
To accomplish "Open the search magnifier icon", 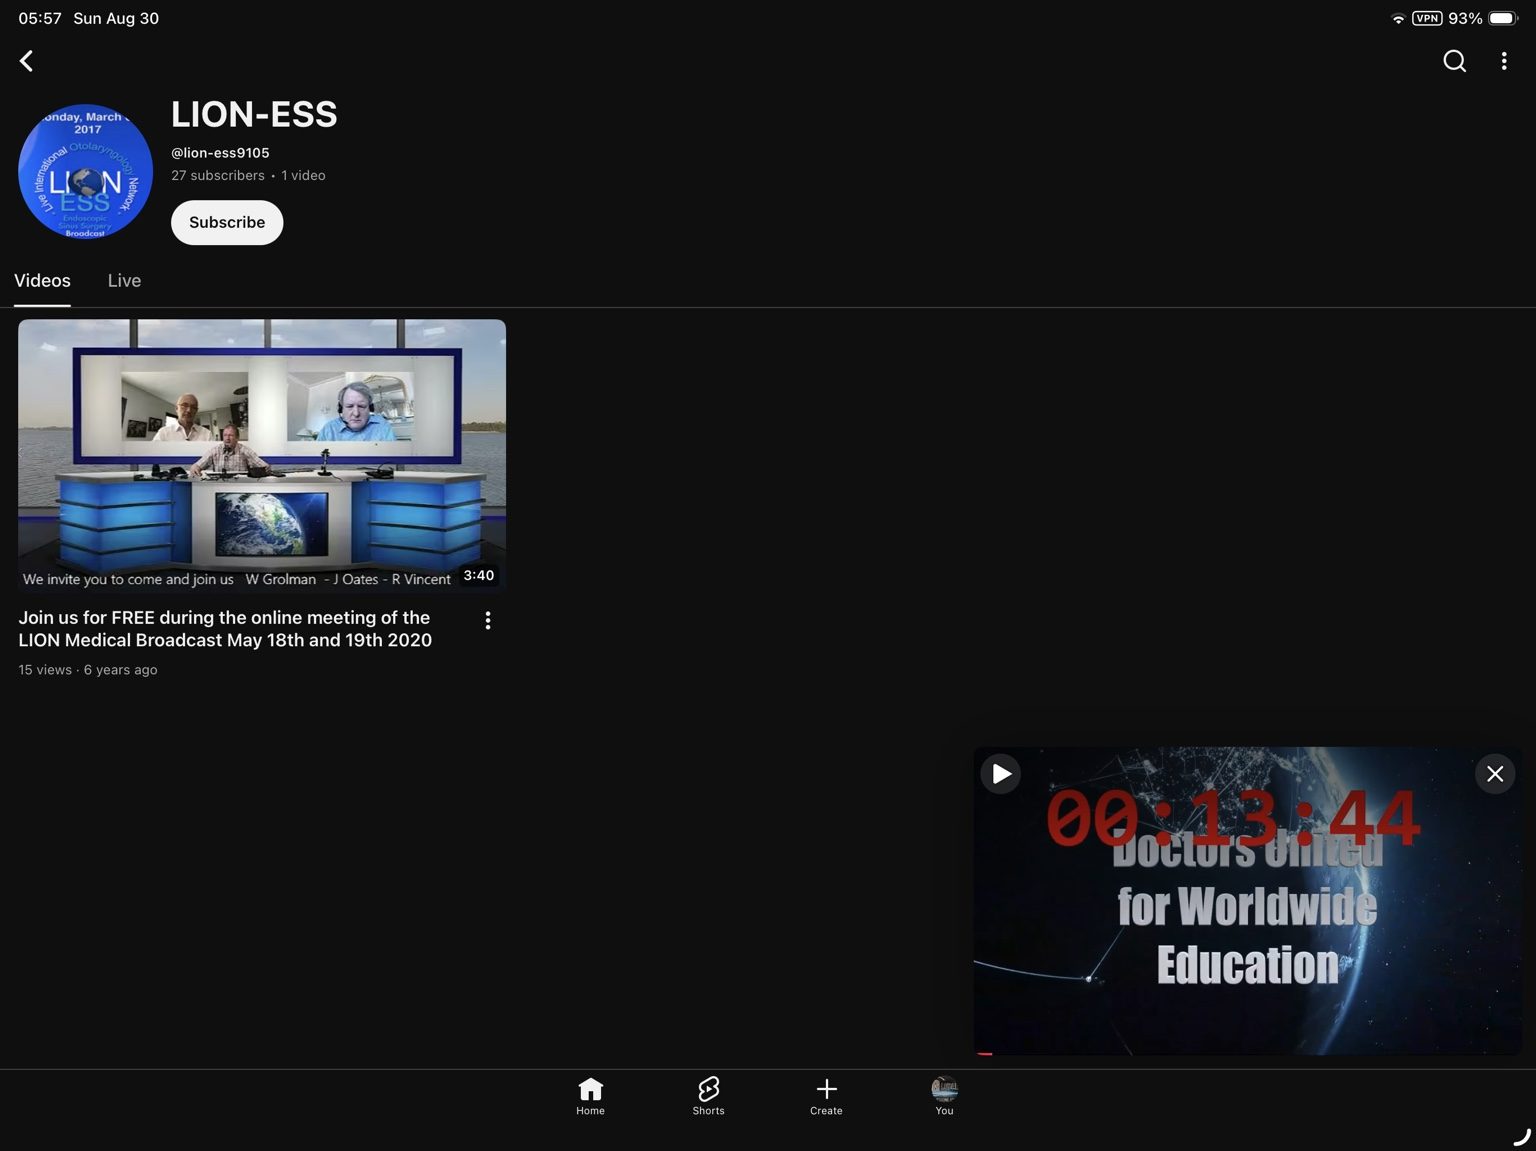I will [x=1454, y=61].
